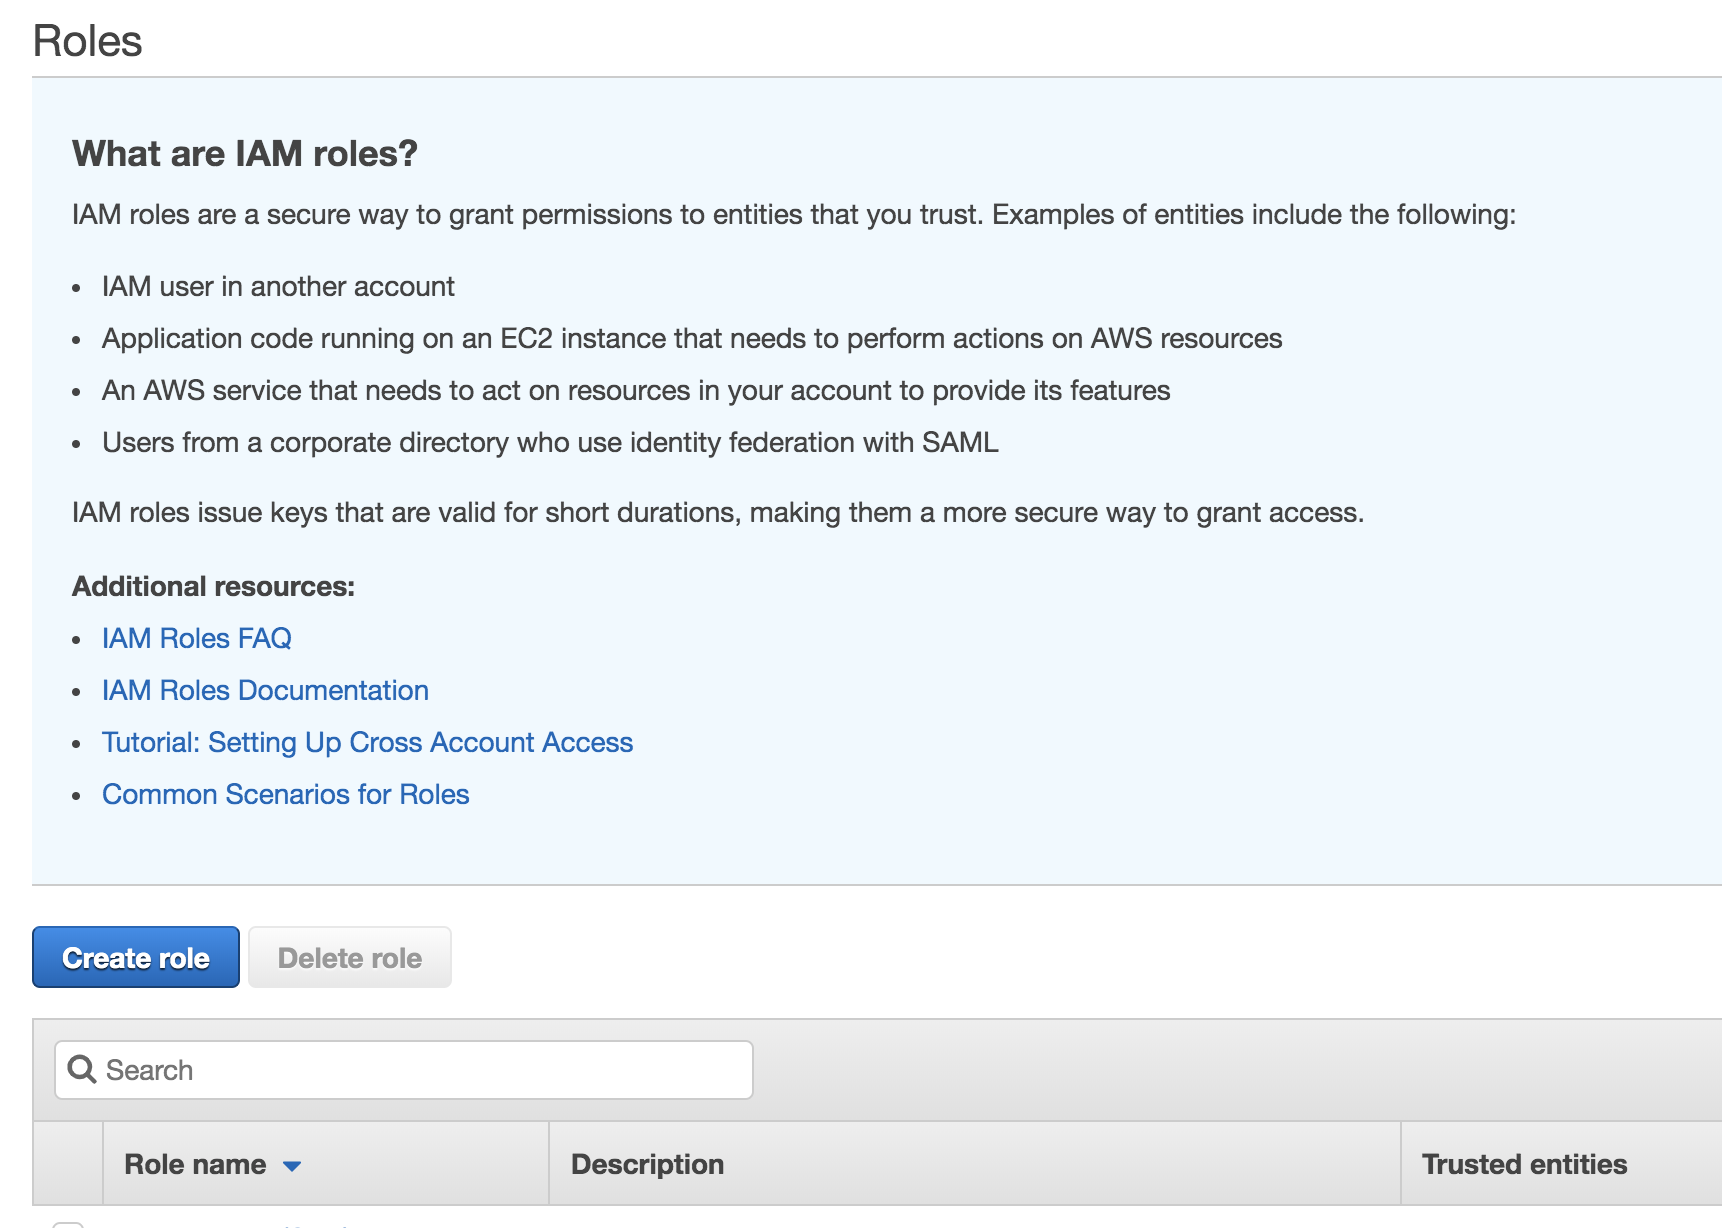Screen dimensions: 1722x1228
Task: Click the greyed Delete role button
Action: [x=350, y=957]
